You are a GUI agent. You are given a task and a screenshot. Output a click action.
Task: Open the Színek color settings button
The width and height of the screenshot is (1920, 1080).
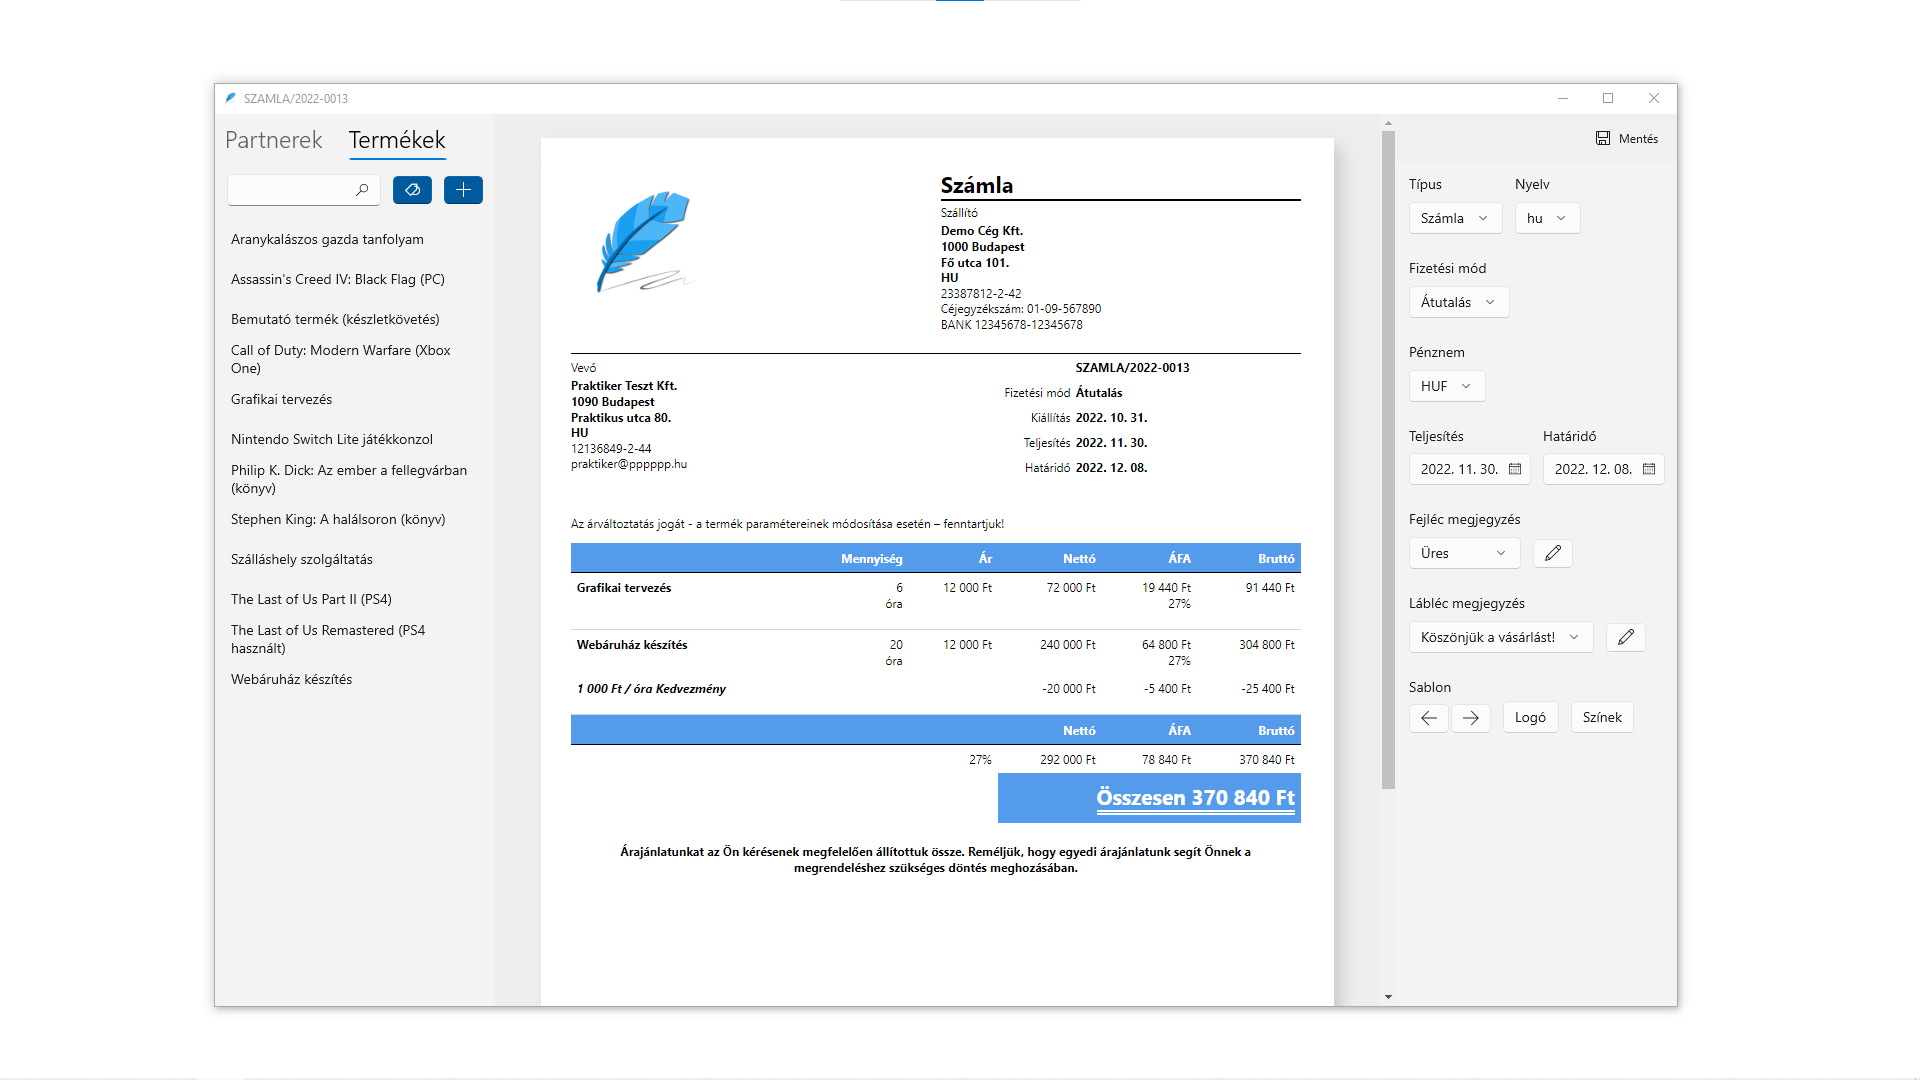(1602, 717)
